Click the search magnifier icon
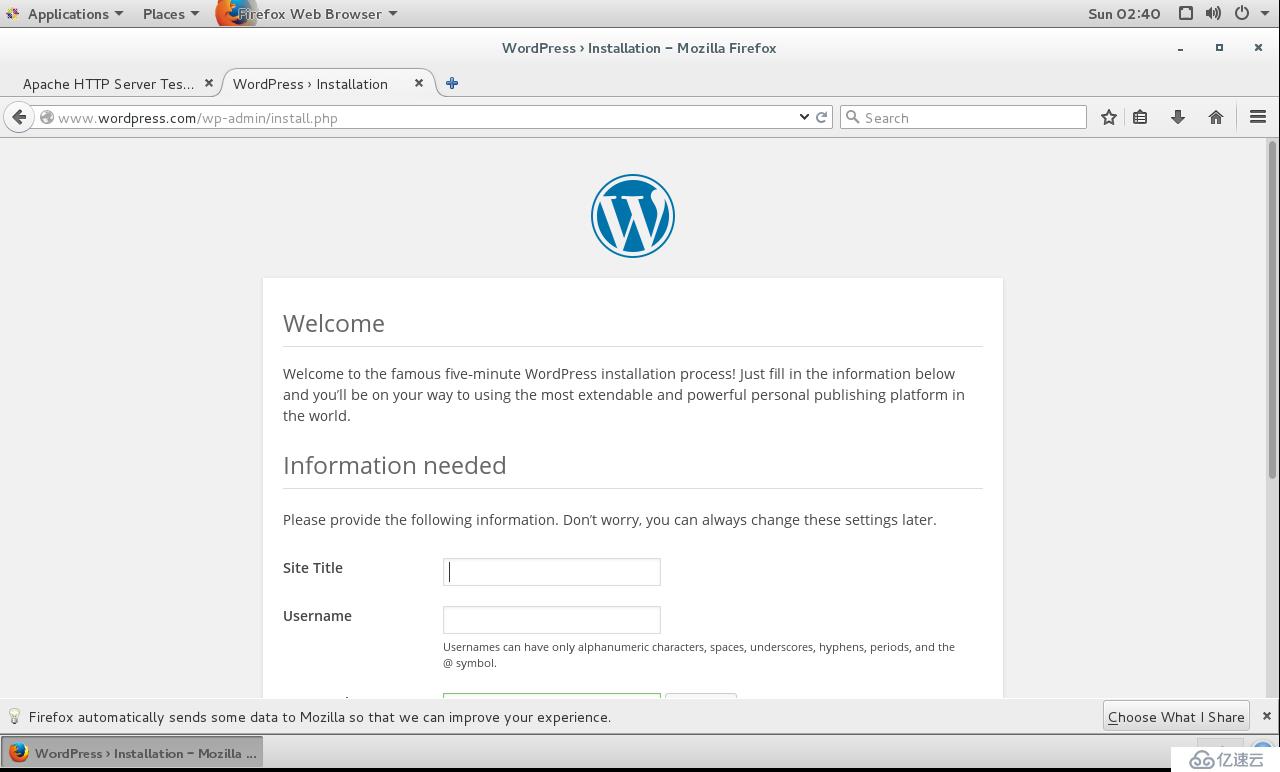Image resolution: width=1280 pixels, height=772 pixels. [852, 117]
